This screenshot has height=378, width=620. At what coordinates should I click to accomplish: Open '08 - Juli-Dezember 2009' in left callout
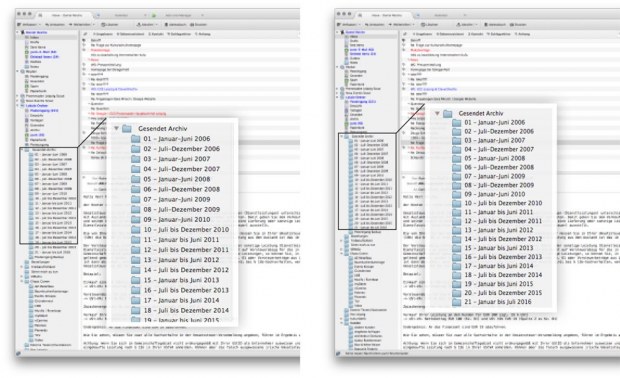coord(181,209)
